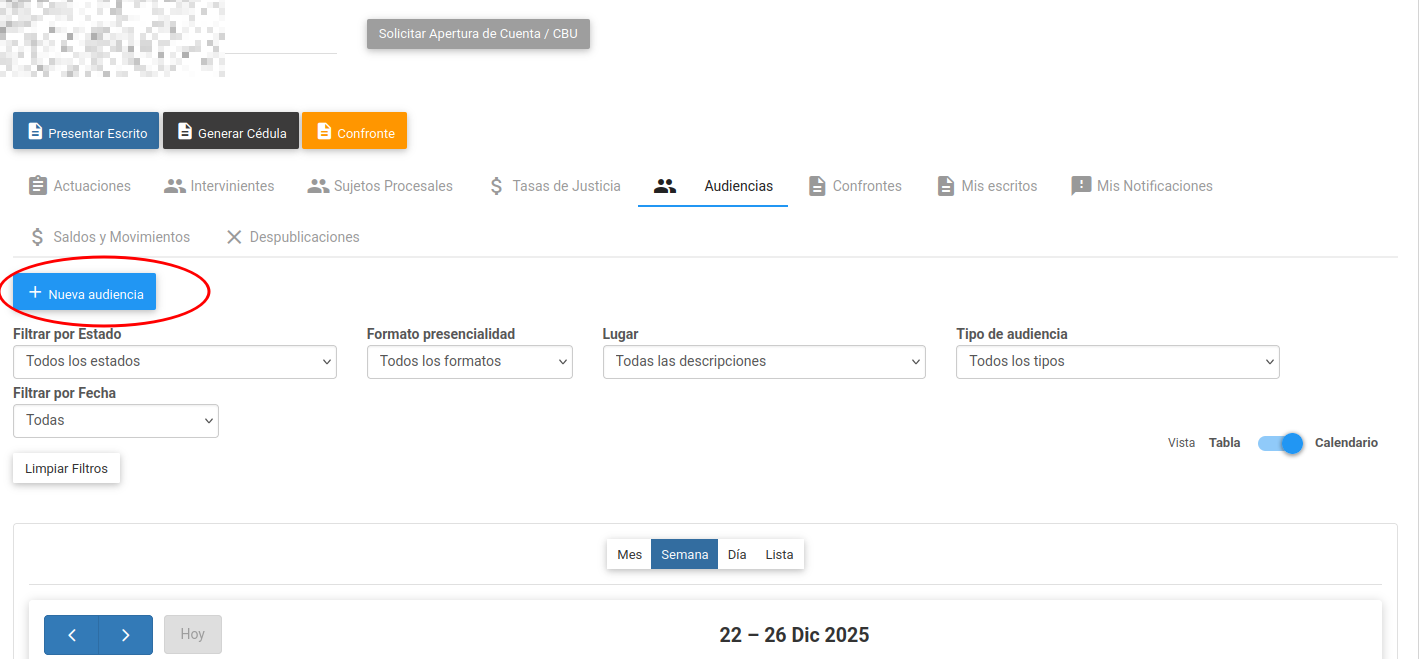Click the group icon beside Sujetos Procesales
The height and width of the screenshot is (659, 1419).
318,186
